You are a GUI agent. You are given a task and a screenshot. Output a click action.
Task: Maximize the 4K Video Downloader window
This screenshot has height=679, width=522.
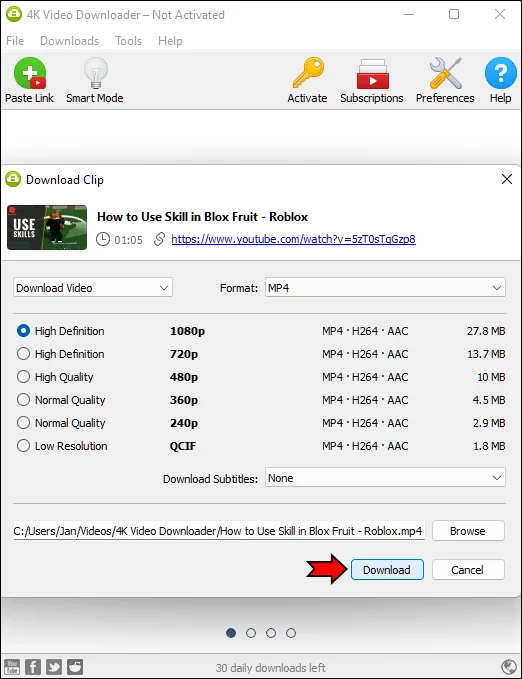pos(454,14)
